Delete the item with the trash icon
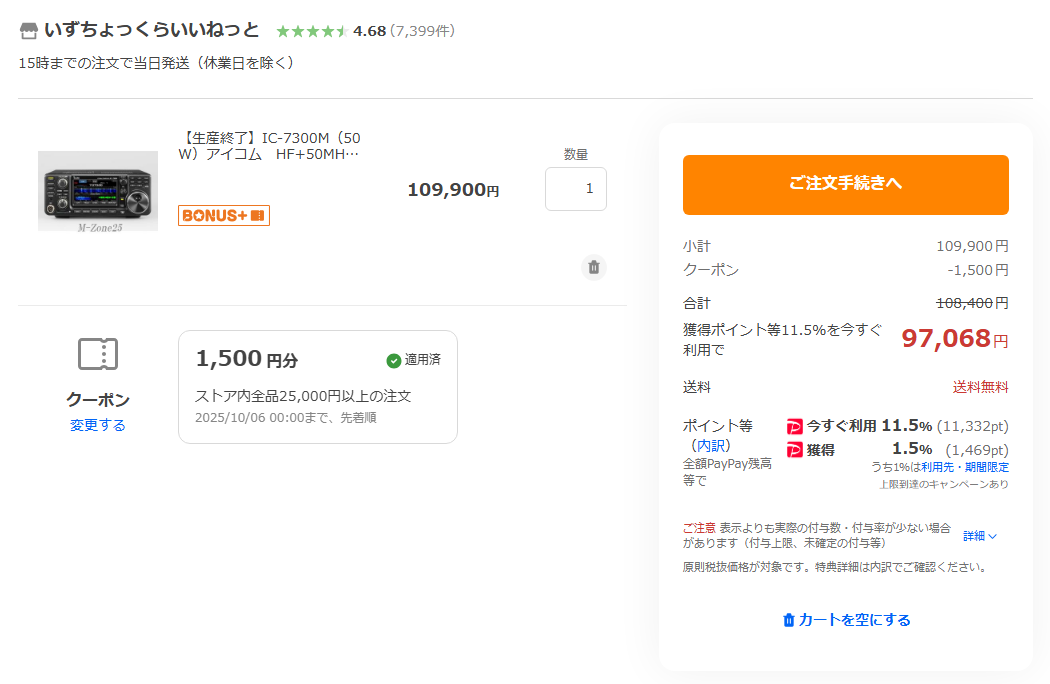 point(594,267)
